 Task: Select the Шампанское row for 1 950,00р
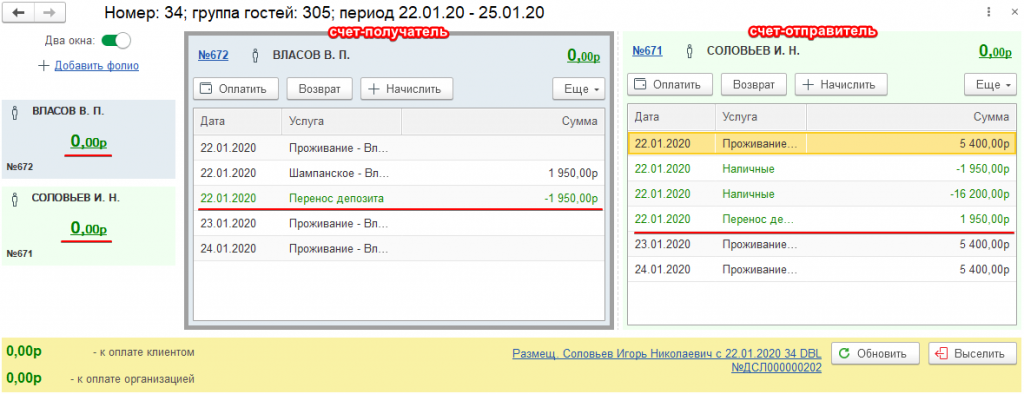click(x=399, y=173)
